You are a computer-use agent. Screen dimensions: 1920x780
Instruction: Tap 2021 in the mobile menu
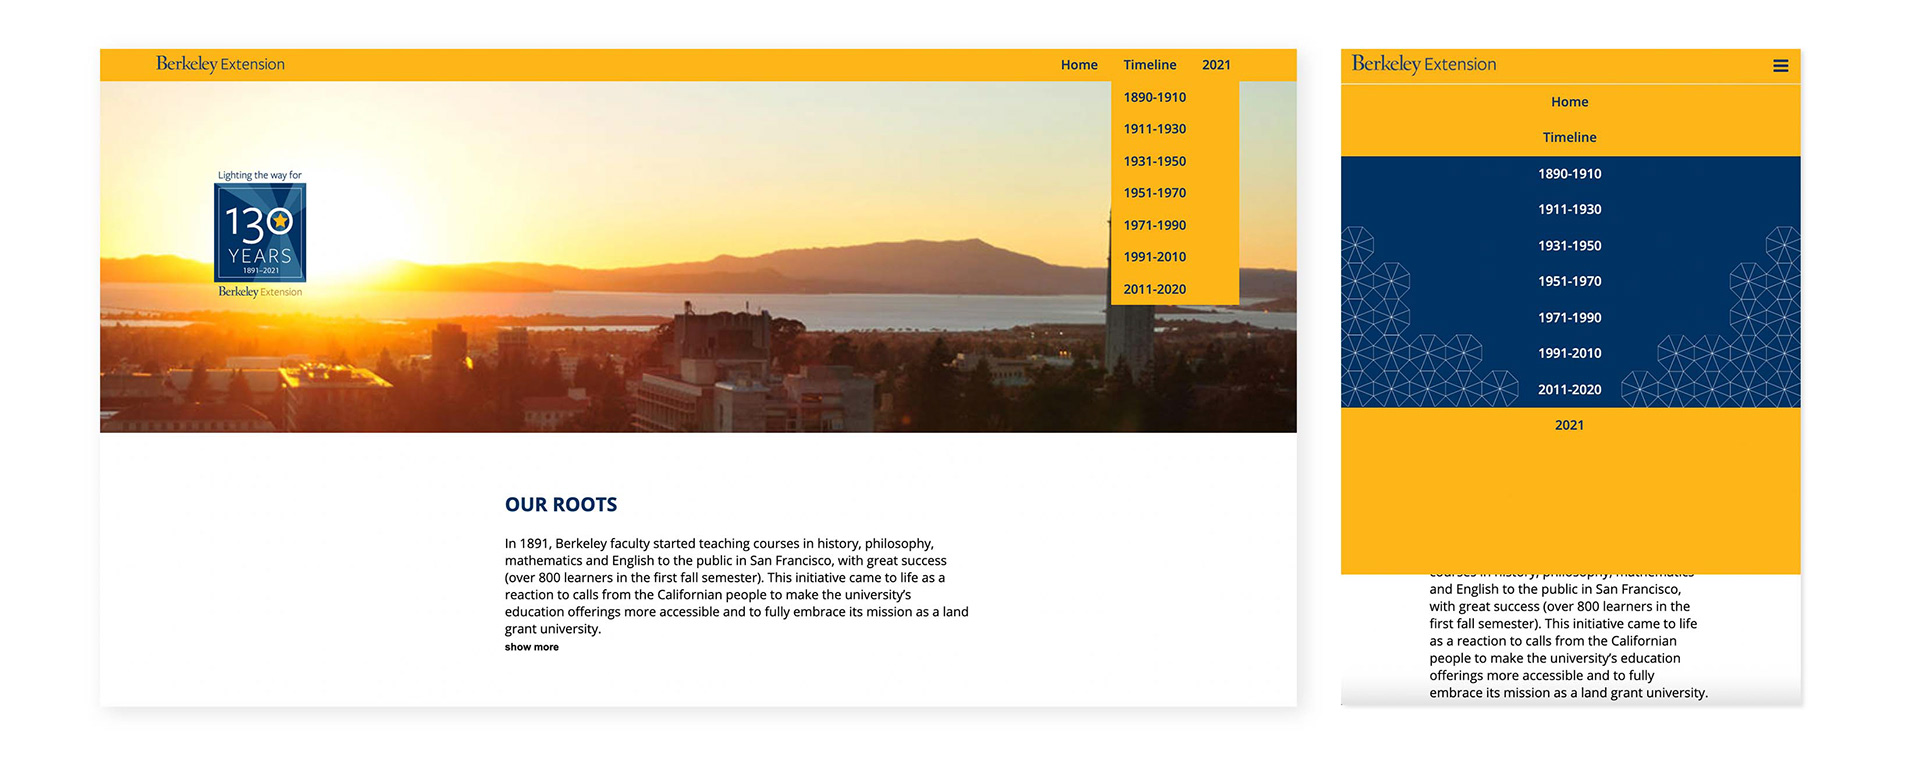[x=1570, y=426]
